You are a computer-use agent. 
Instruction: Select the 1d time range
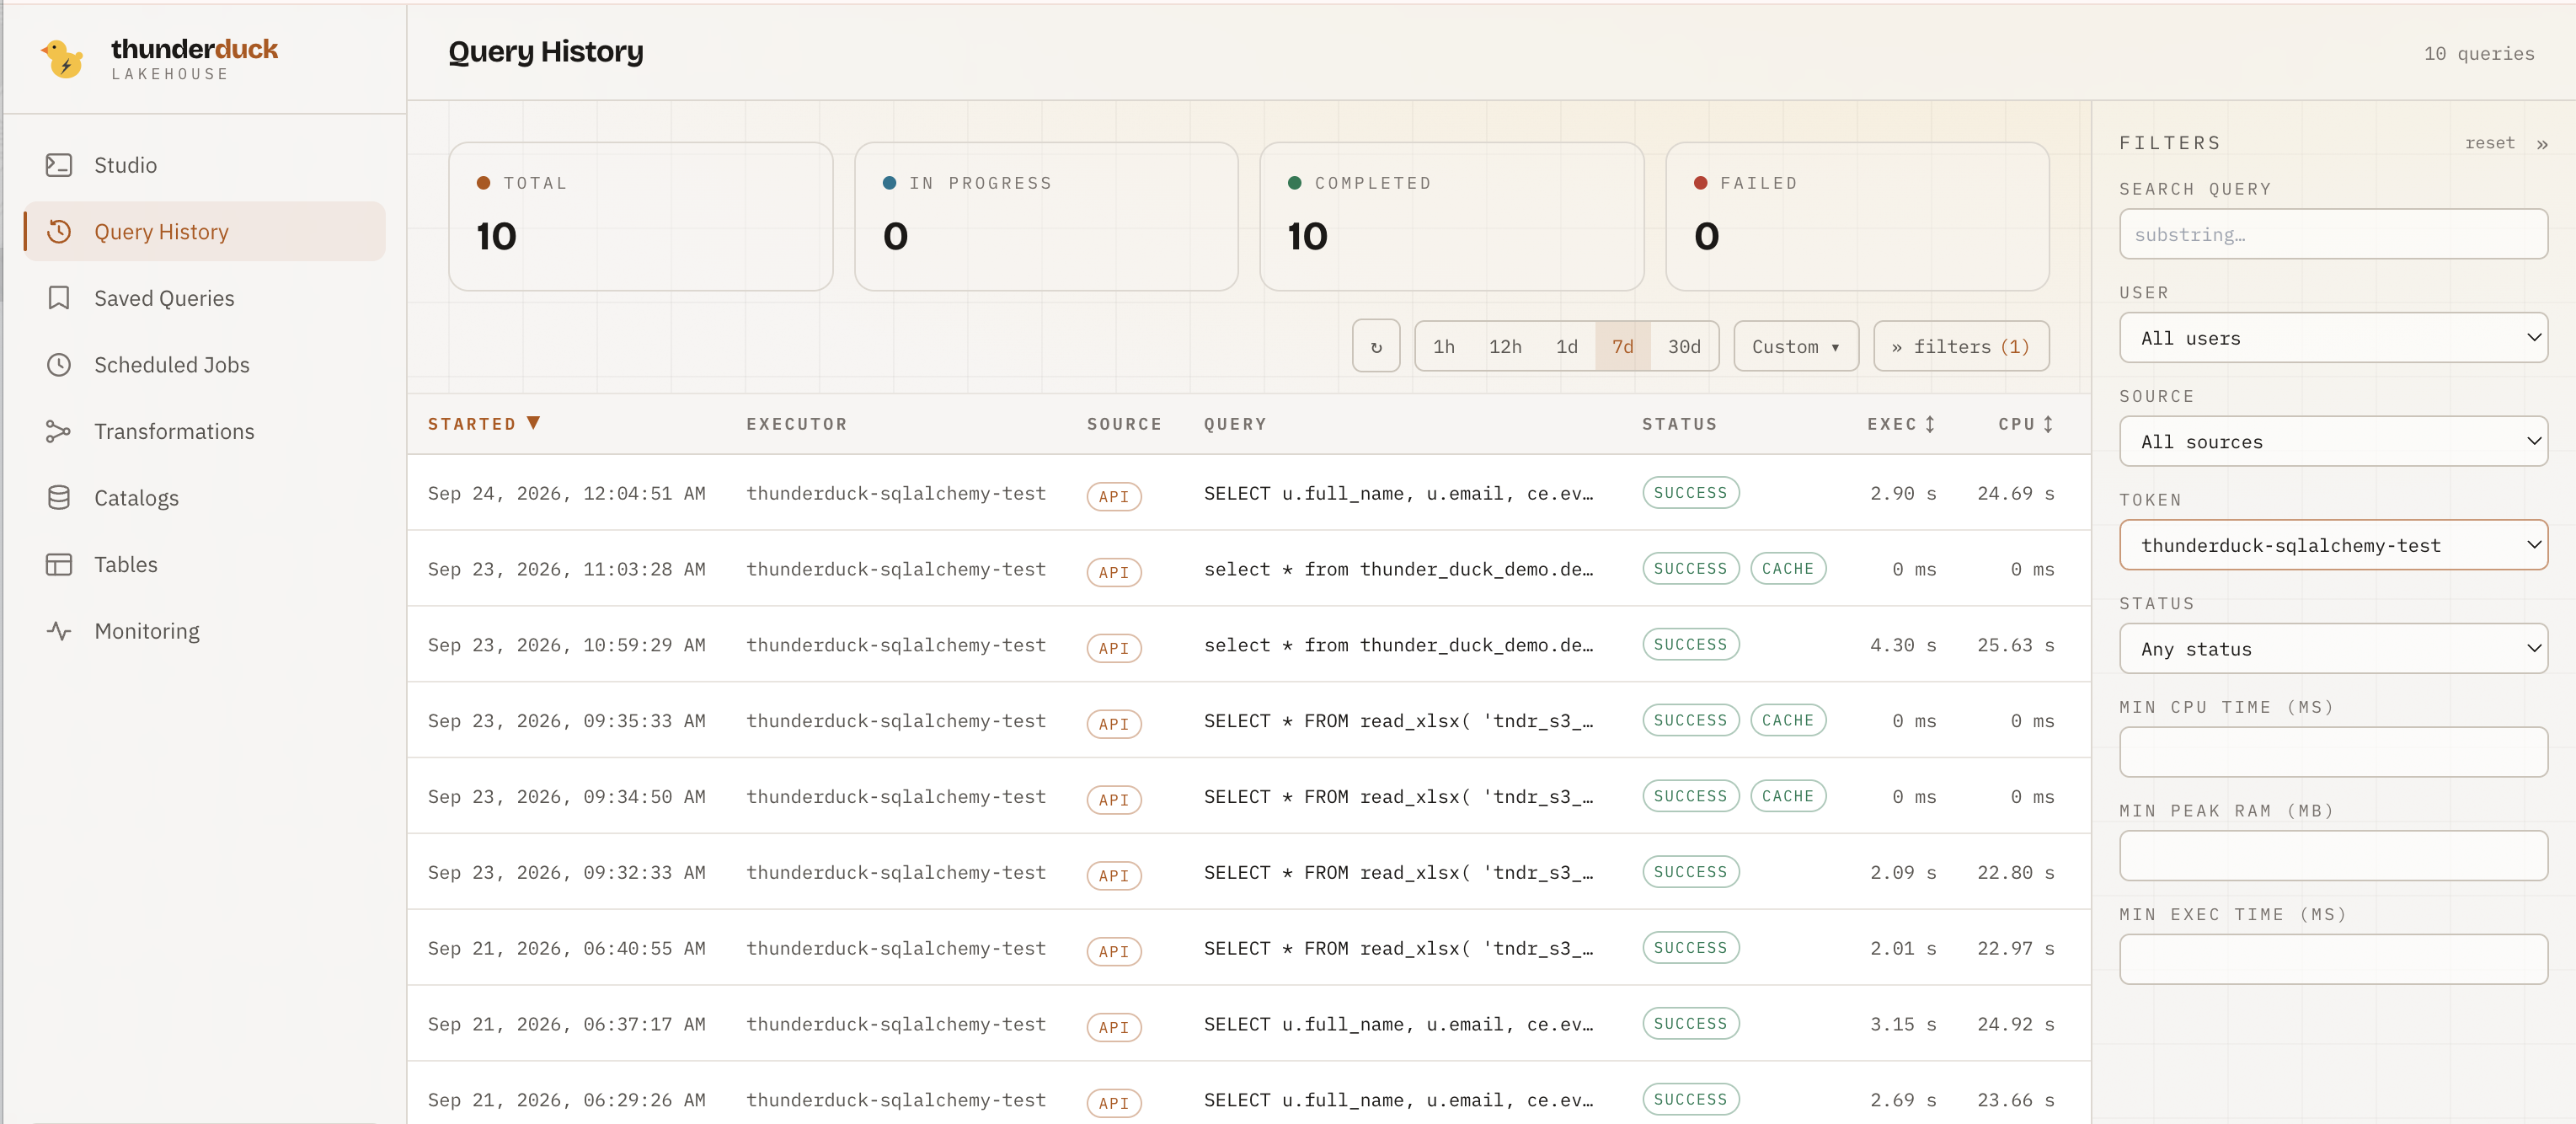(1566, 346)
